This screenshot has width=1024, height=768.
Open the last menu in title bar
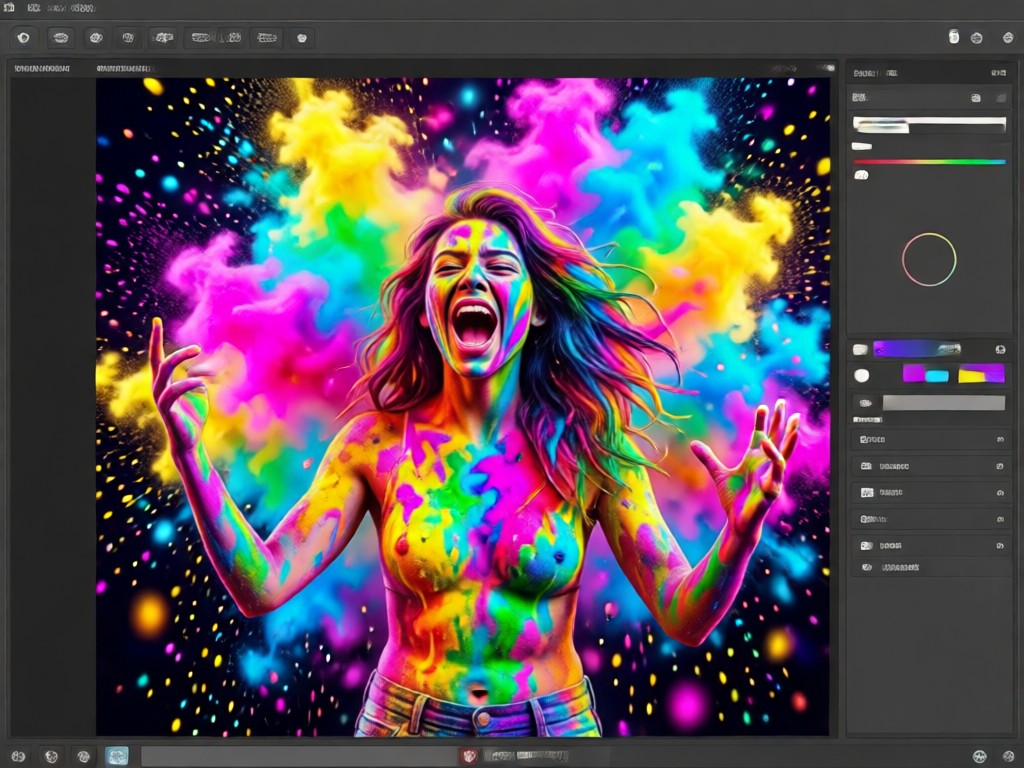click(82, 8)
